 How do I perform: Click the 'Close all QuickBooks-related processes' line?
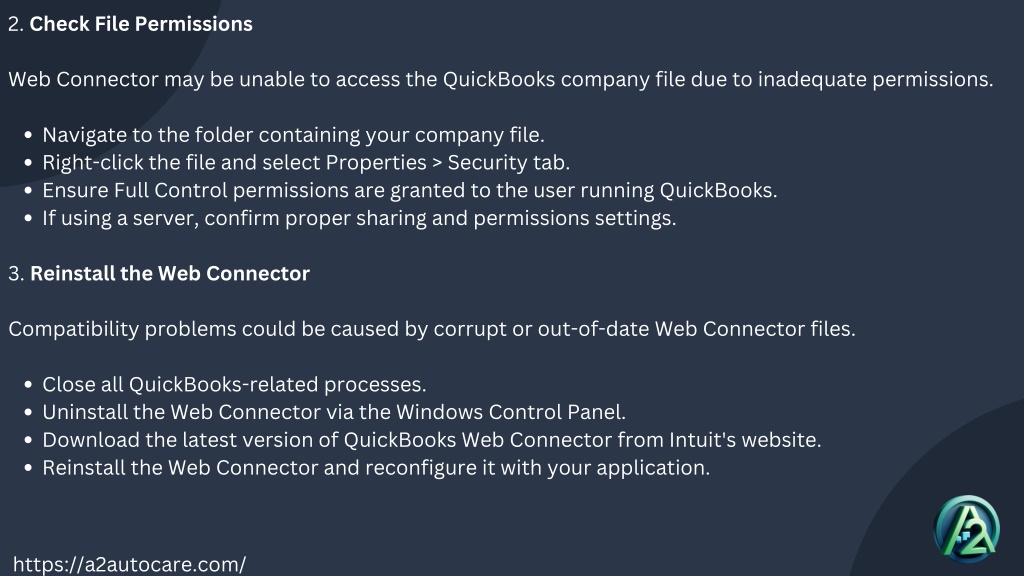(234, 385)
